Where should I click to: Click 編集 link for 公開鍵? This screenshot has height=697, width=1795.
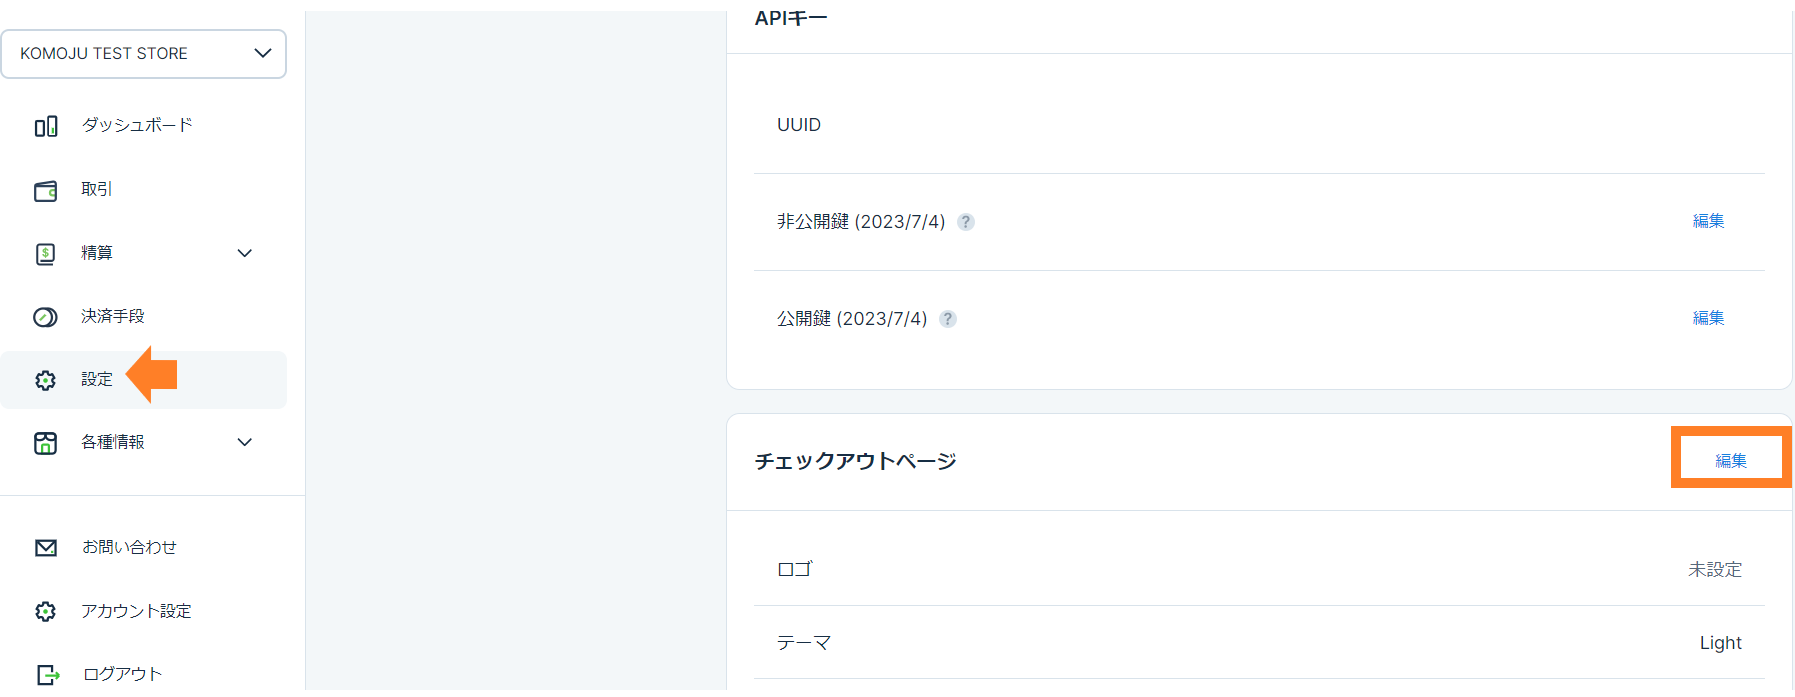(1708, 318)
